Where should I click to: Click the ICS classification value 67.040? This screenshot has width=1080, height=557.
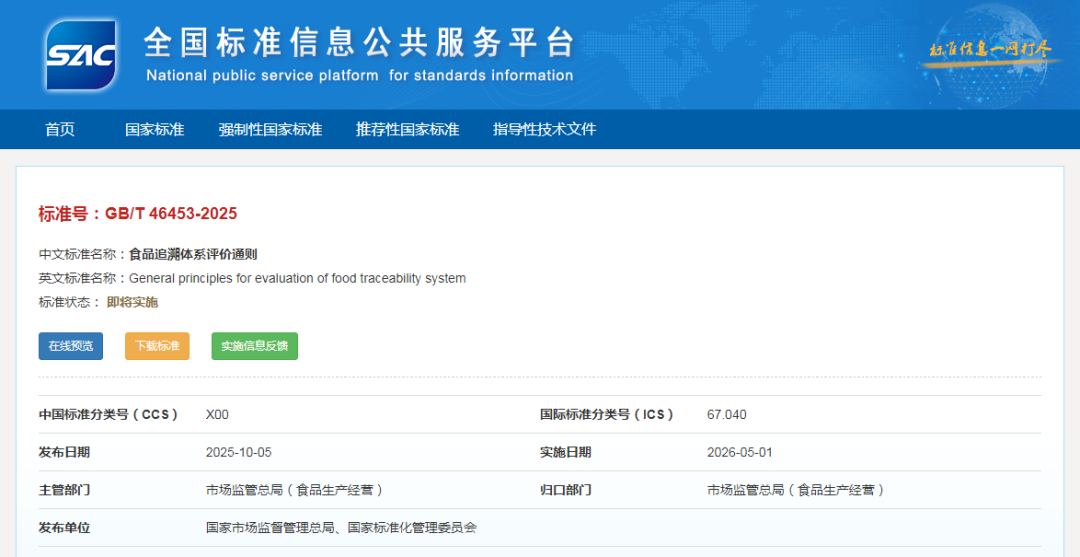[726, 415]
